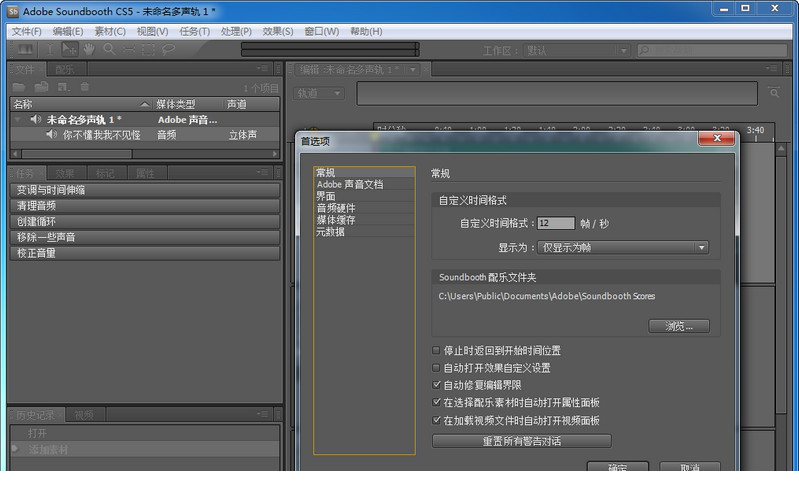Switch to the 标记 panel tab
The image size is (799, 489).
[x=105, y=174]
